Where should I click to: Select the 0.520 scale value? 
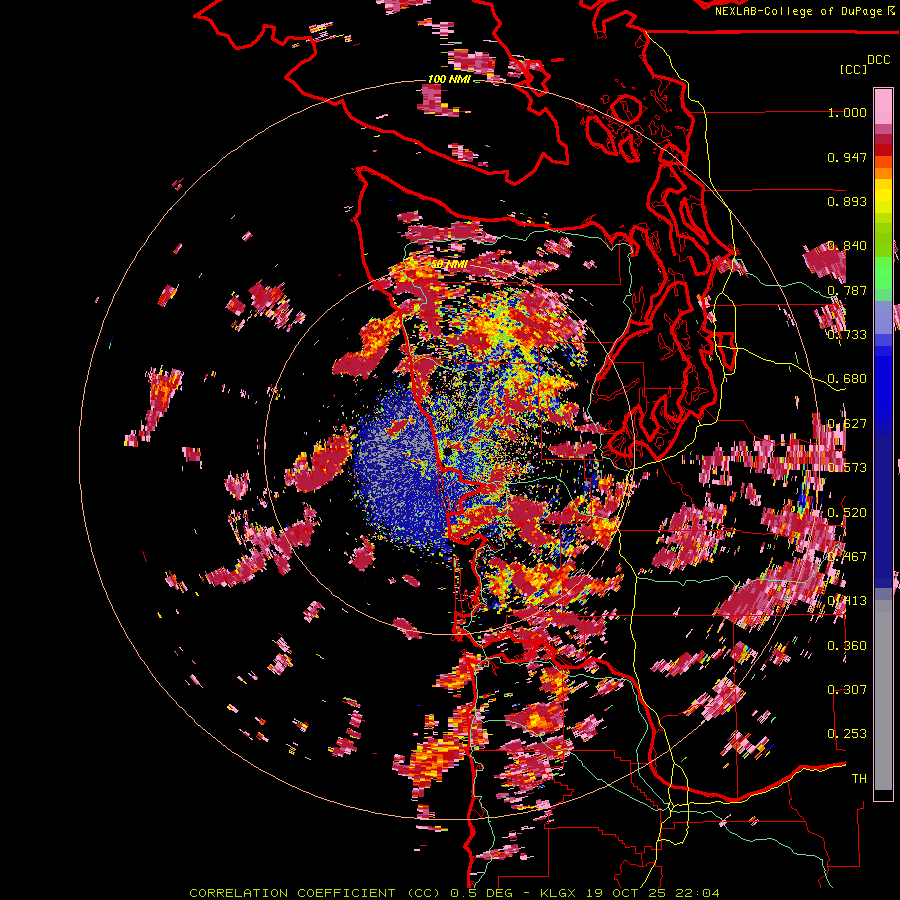(x=847, y=513)
